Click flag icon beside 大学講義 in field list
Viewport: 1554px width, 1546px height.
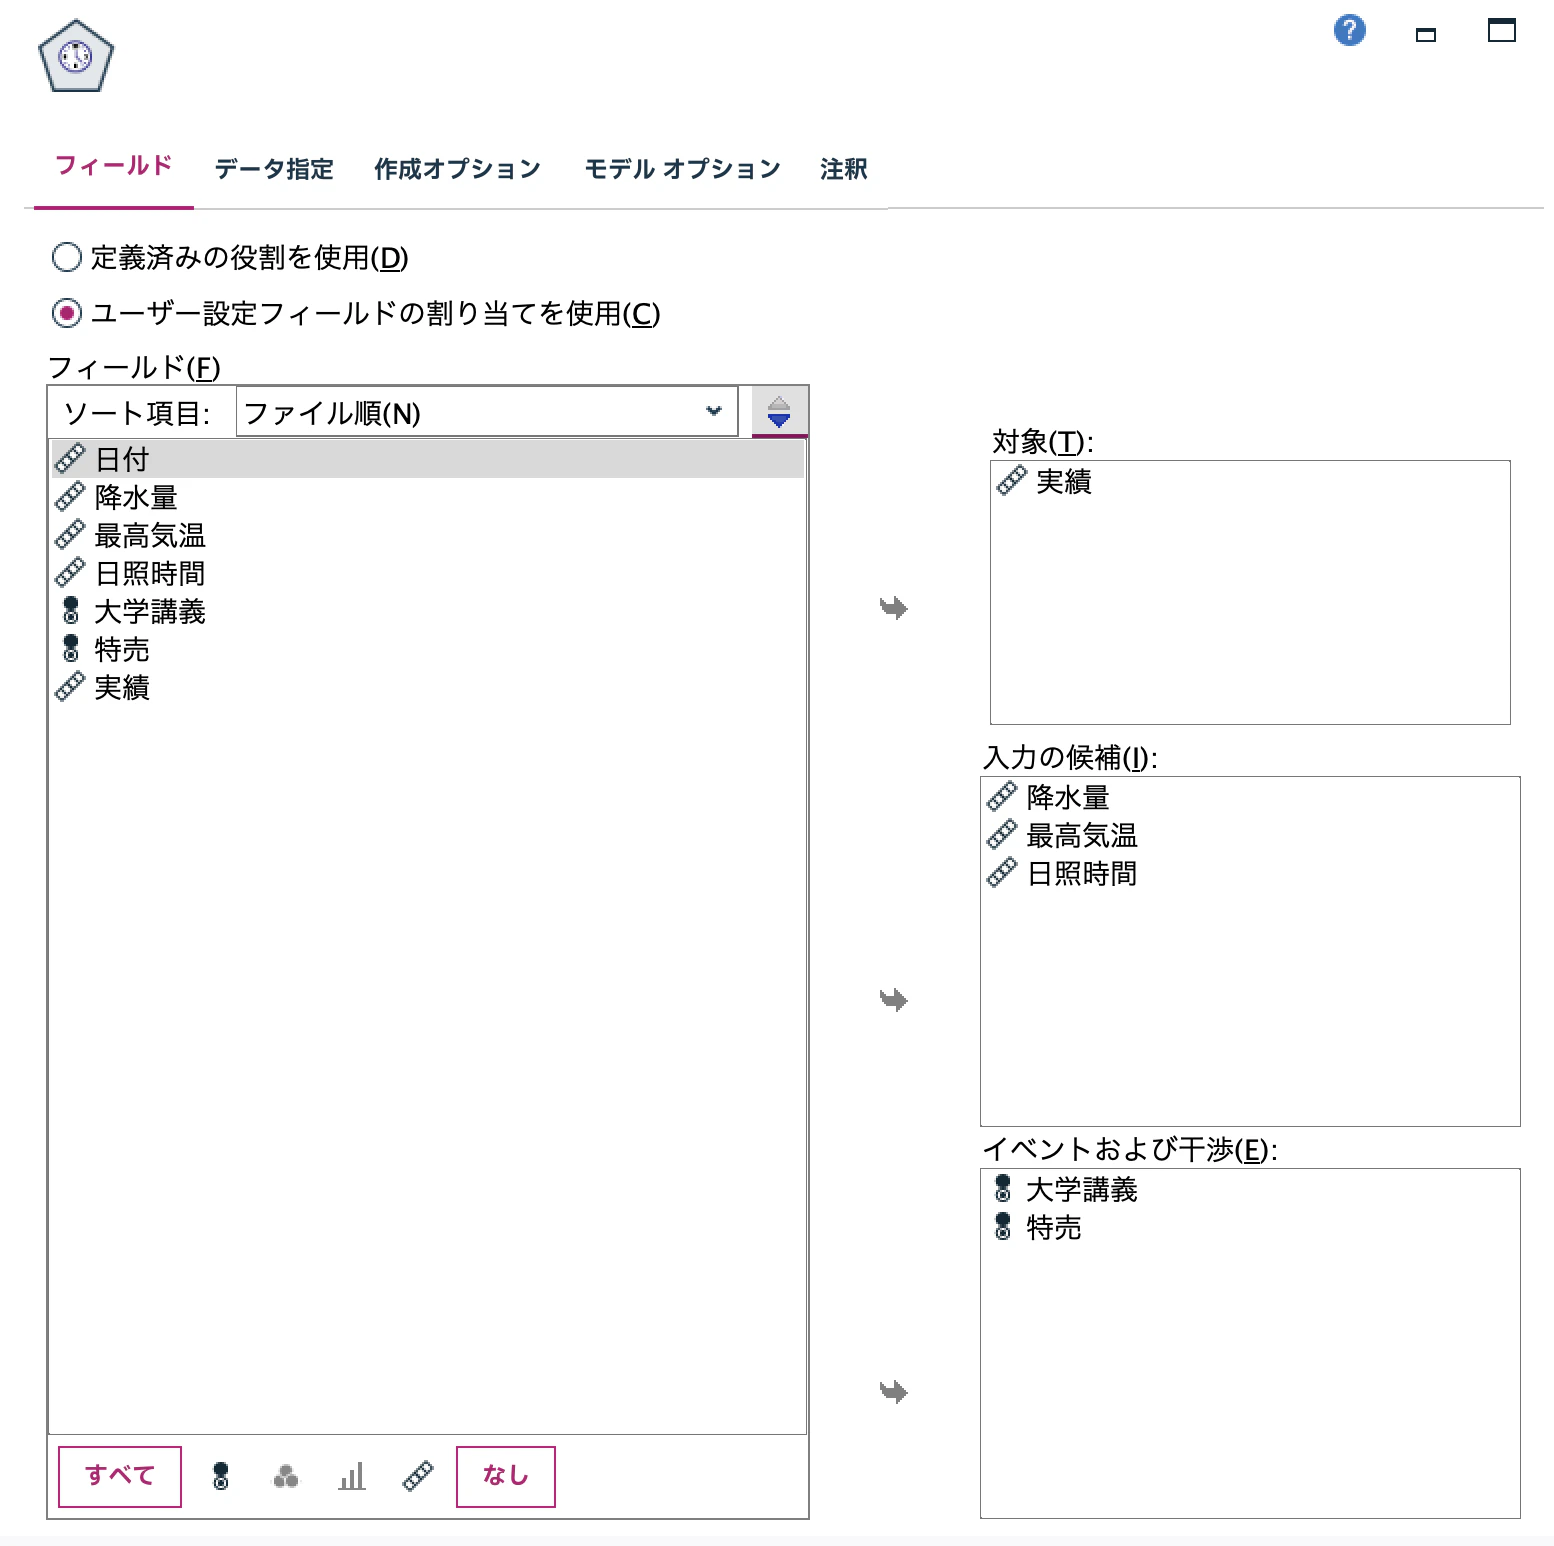(x=71, y=611)
